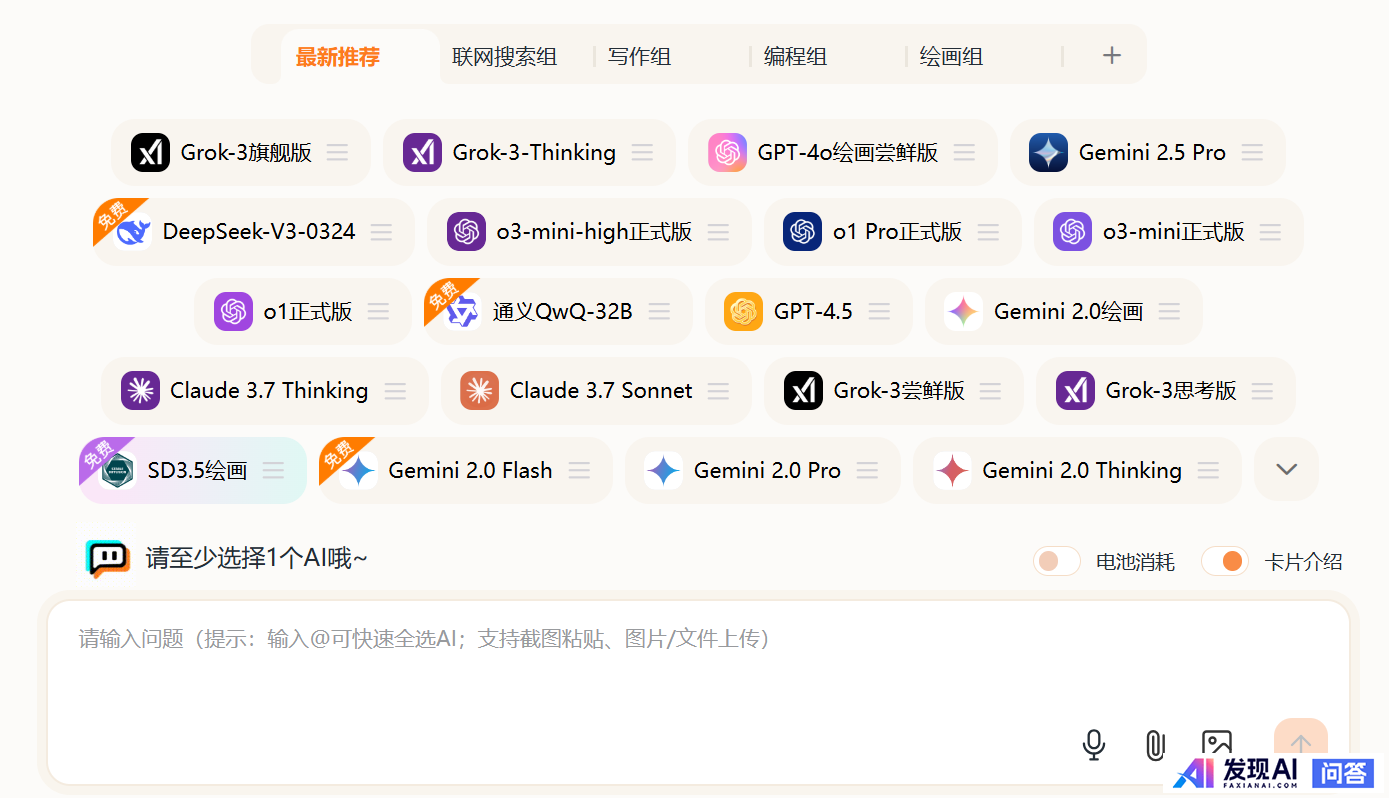This screenshot has height=798, width=1389.
Task: Choose the Gemini 2.0 Thinking chip
Action: [x=1077, y=470]
